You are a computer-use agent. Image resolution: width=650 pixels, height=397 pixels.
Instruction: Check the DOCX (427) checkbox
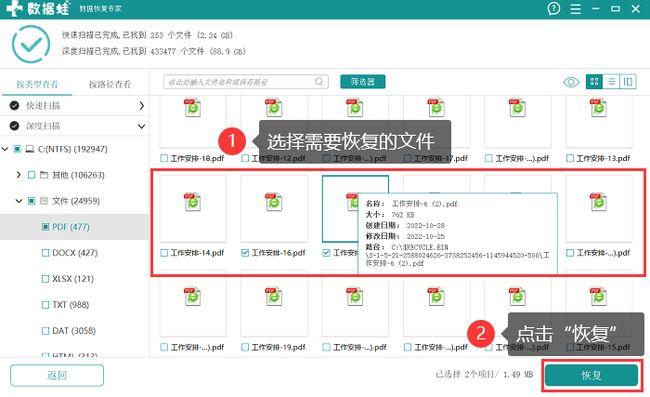pos(46,253)
